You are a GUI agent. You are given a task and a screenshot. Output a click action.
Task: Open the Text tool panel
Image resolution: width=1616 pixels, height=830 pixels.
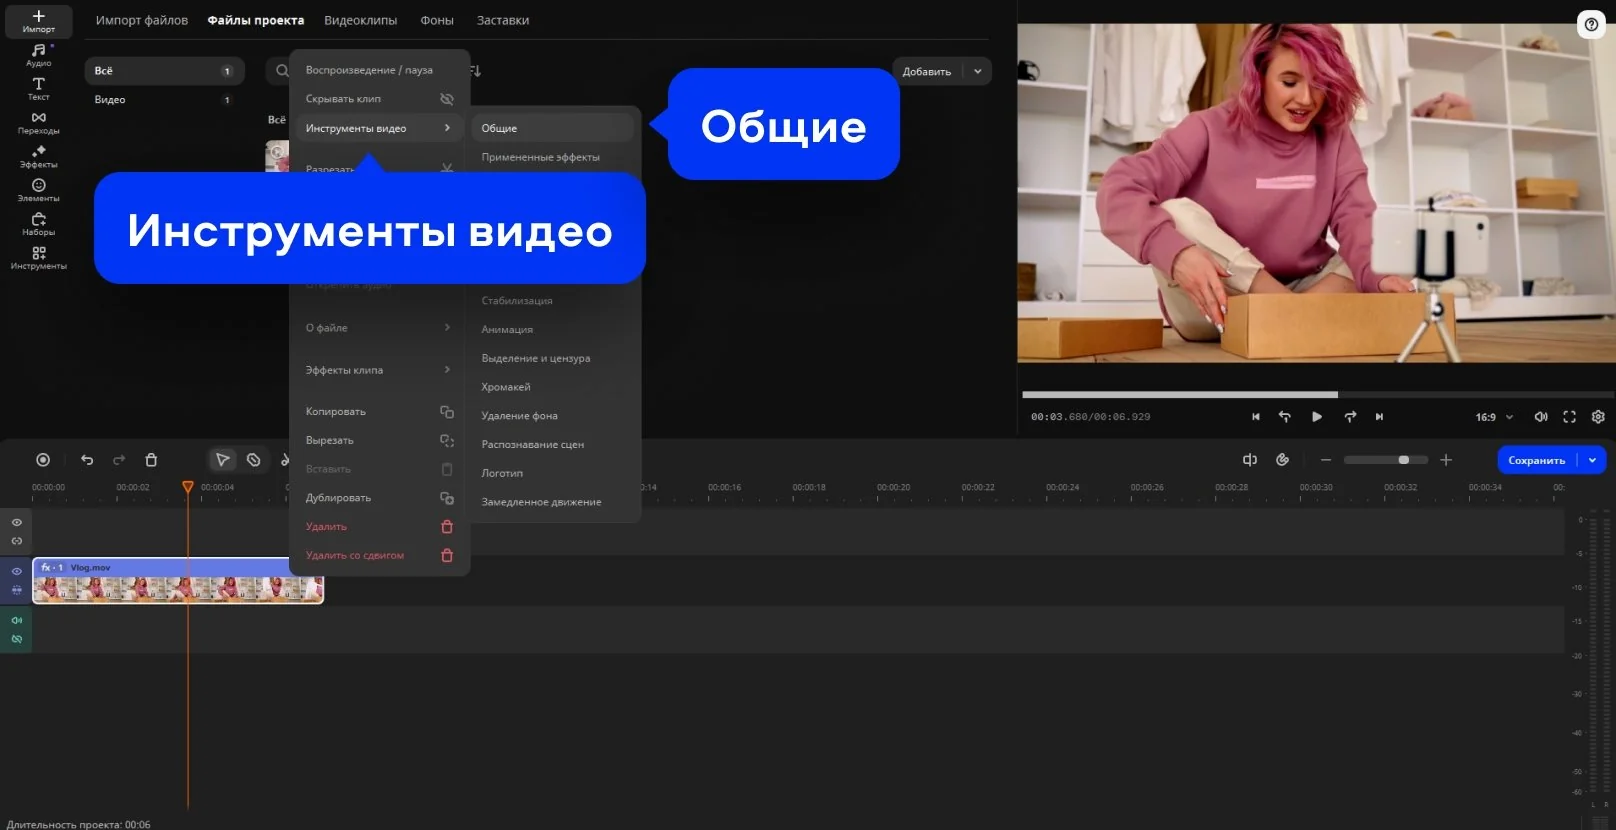[38, 88]
